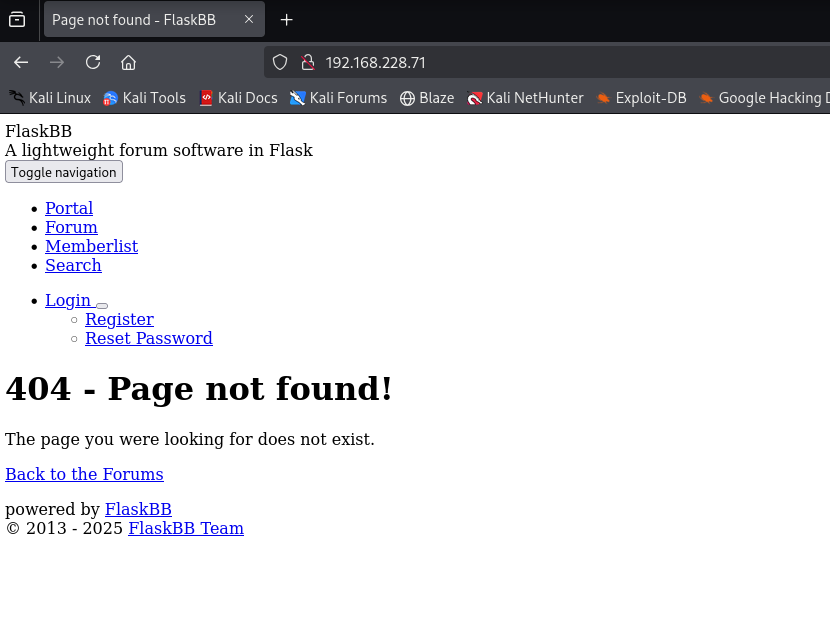This screenshot has width=830, height=635.
Task: Open the Portal navigation link
Action: coord(69,208)
